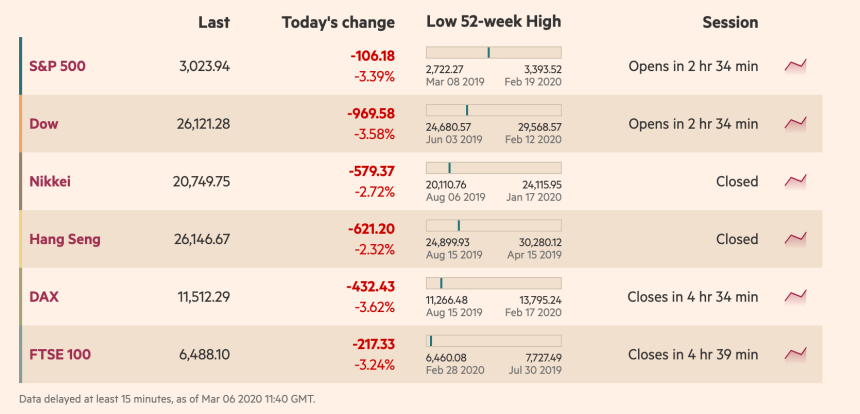Click the S&P 500 52-week range bar
The image size is (860, 414).
[x=493, y=52]
